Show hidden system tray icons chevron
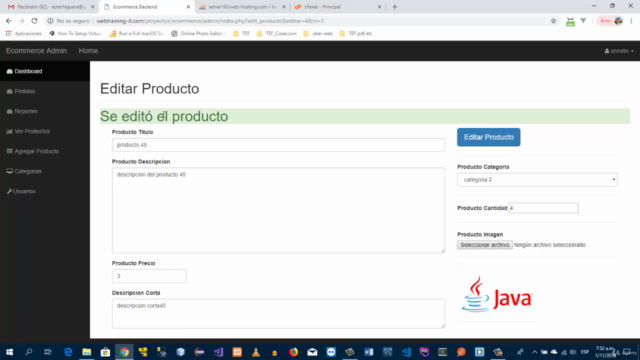This screenshot has height=360, width=640. (534, 352)
